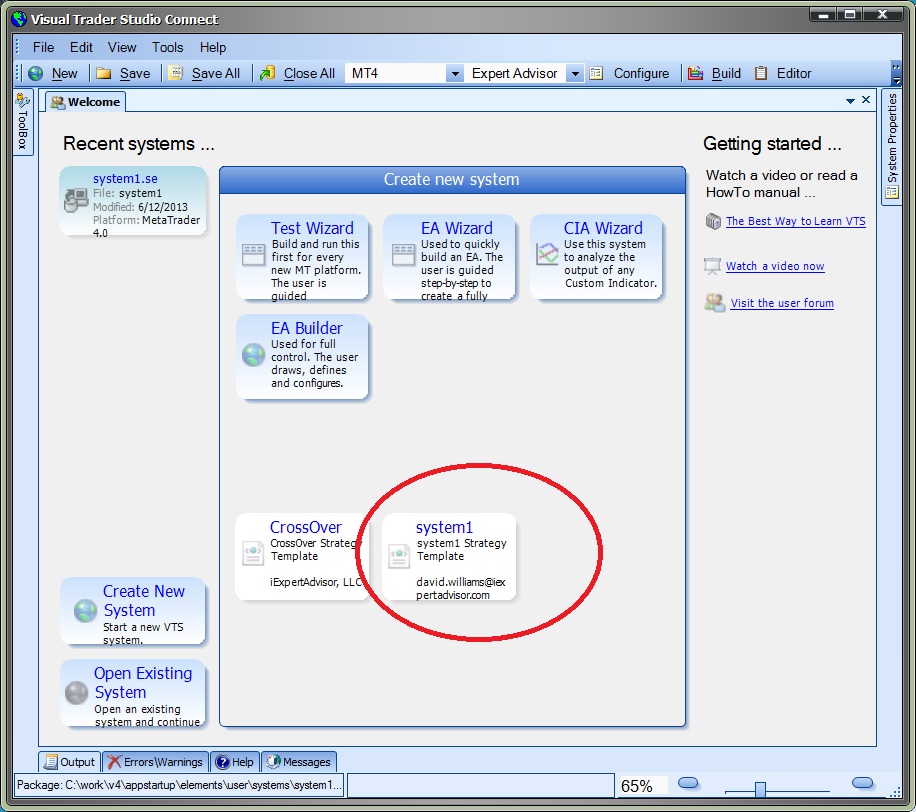Screen dimensions: 916x812
Task: Click the Open Existing System grey icon
Action: click(77, 693)
